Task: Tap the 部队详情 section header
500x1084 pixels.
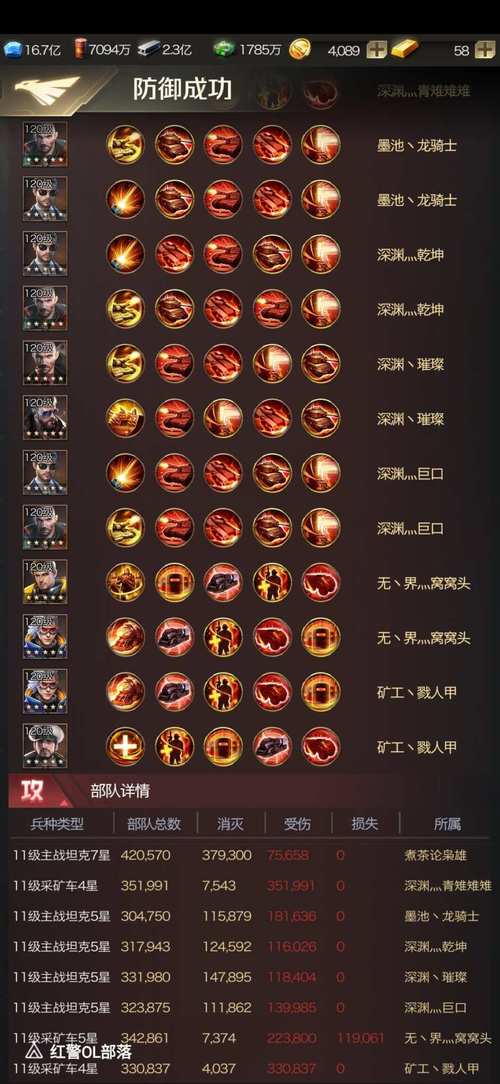Action: (120, 791)
